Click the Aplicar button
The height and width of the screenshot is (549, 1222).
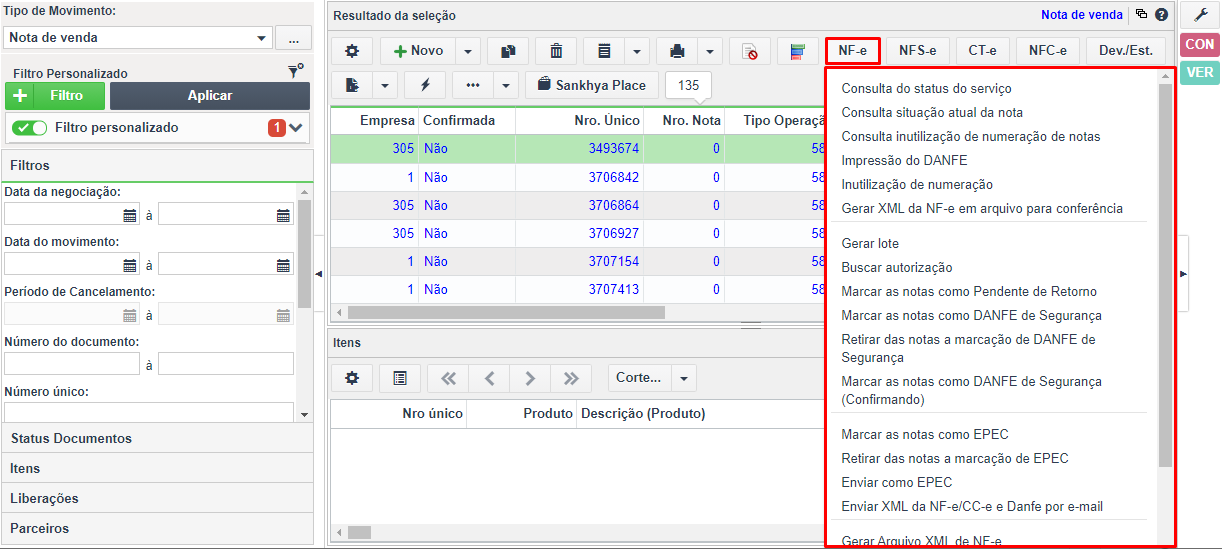pyautogui.click(x=210, y=96)
